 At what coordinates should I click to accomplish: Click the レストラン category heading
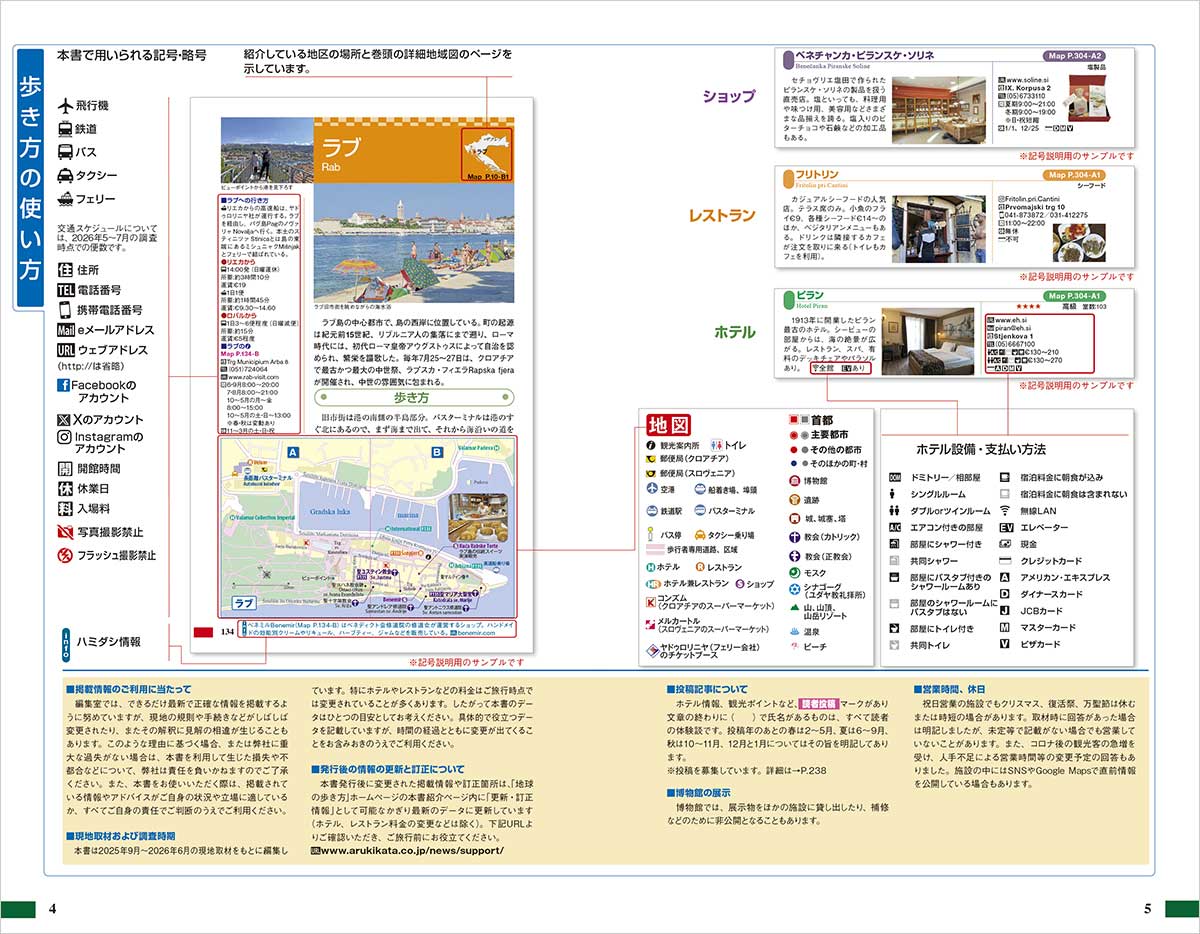(x=720, y=216)
